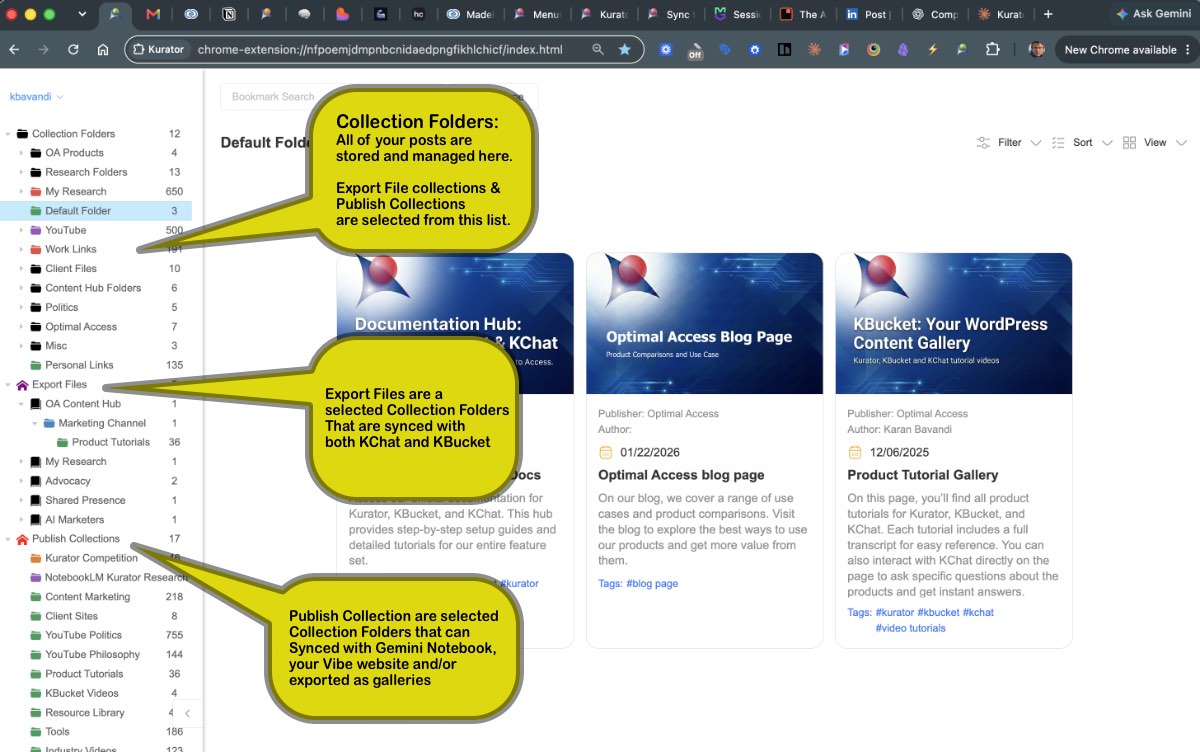Click the calendar icon next to 01/22/2026
This screenshot has width=1200, height=752.
(605, 452)
